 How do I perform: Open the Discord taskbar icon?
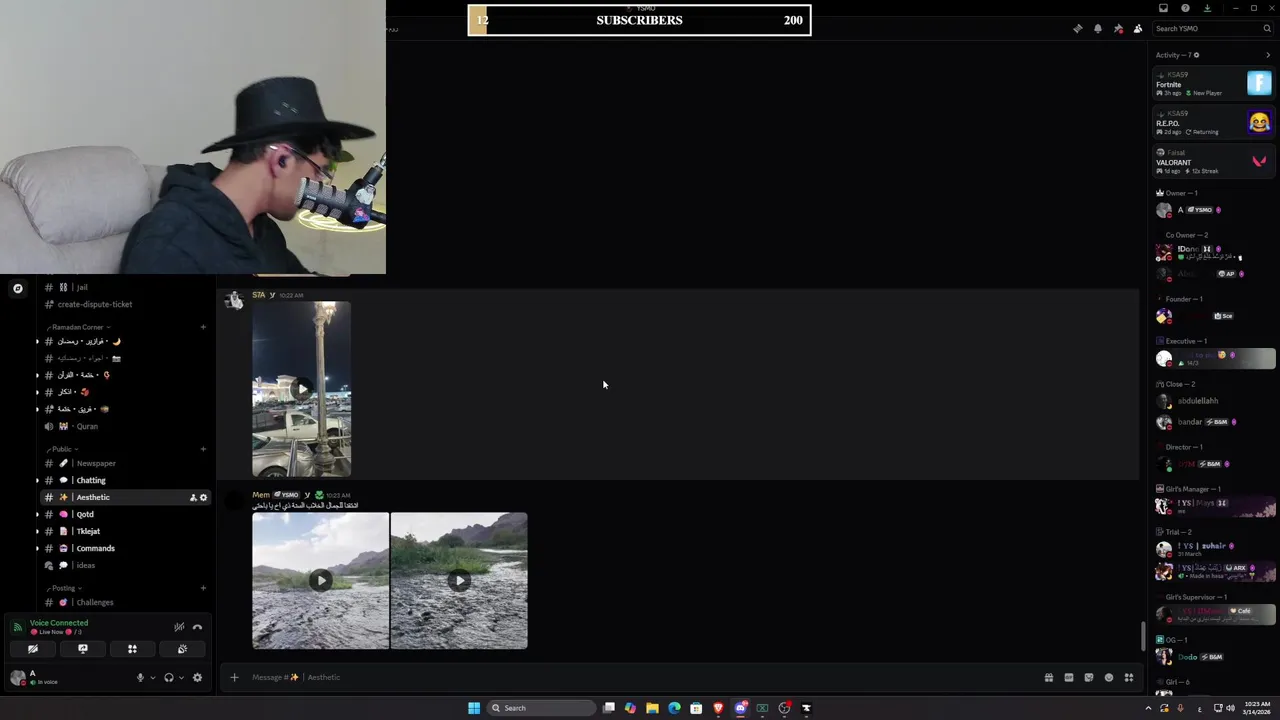pos(740,708)
